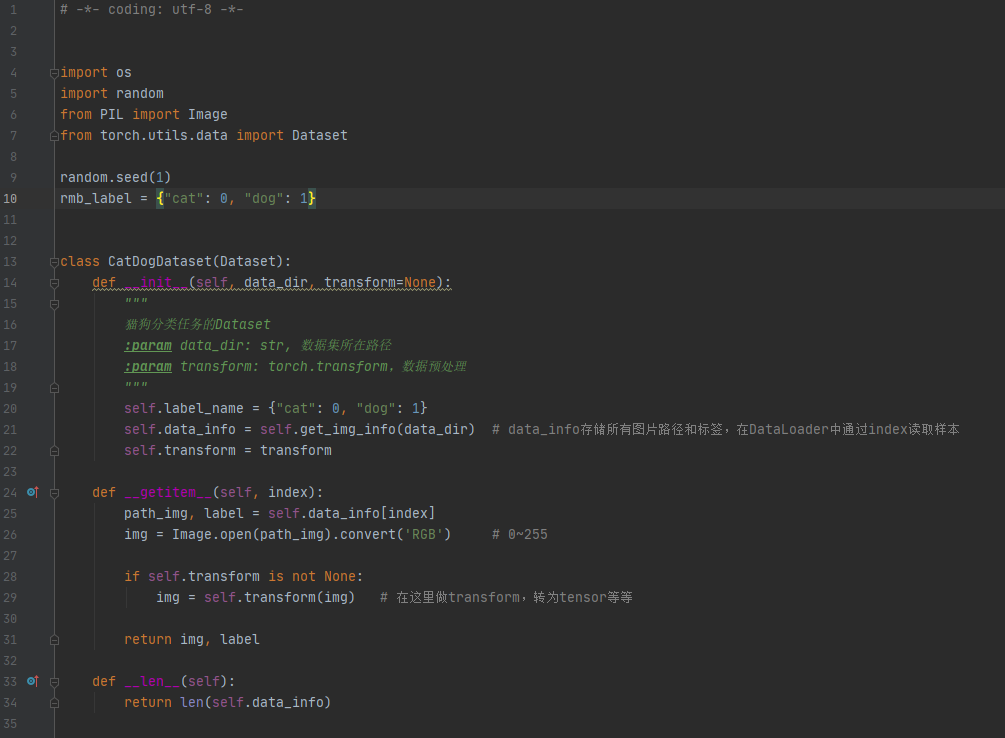Click 'label_name' on line 20
This screenshot has height=738, width=1005.
(x=204, y=408)
